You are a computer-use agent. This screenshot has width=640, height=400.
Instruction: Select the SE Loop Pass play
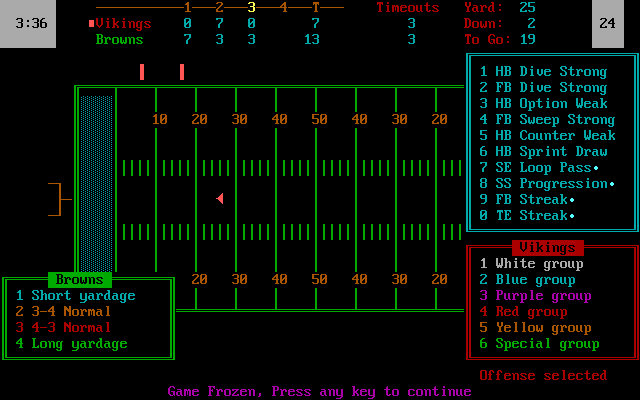pyautogui.click(x=539, y=167)
